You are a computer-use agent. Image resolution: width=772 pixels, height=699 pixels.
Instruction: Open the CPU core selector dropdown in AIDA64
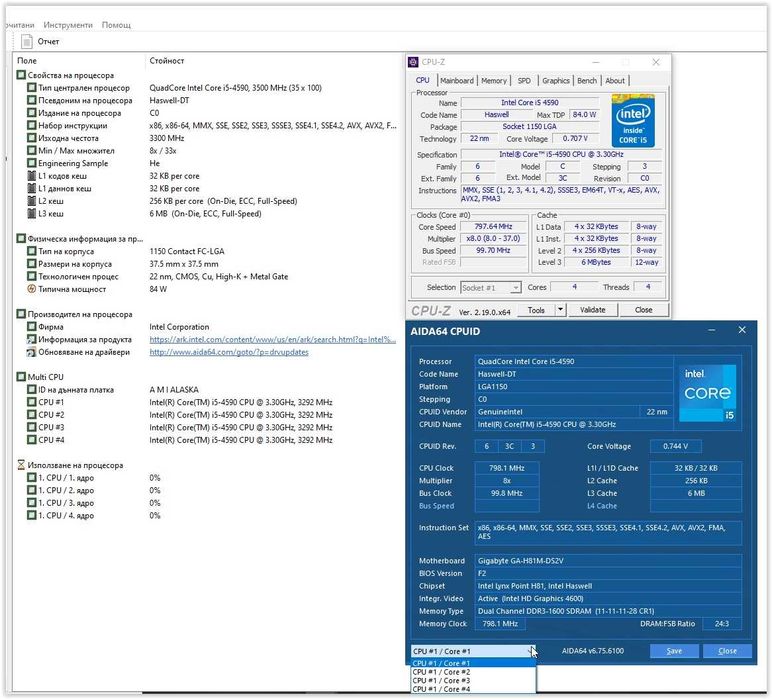click(474, 651)
